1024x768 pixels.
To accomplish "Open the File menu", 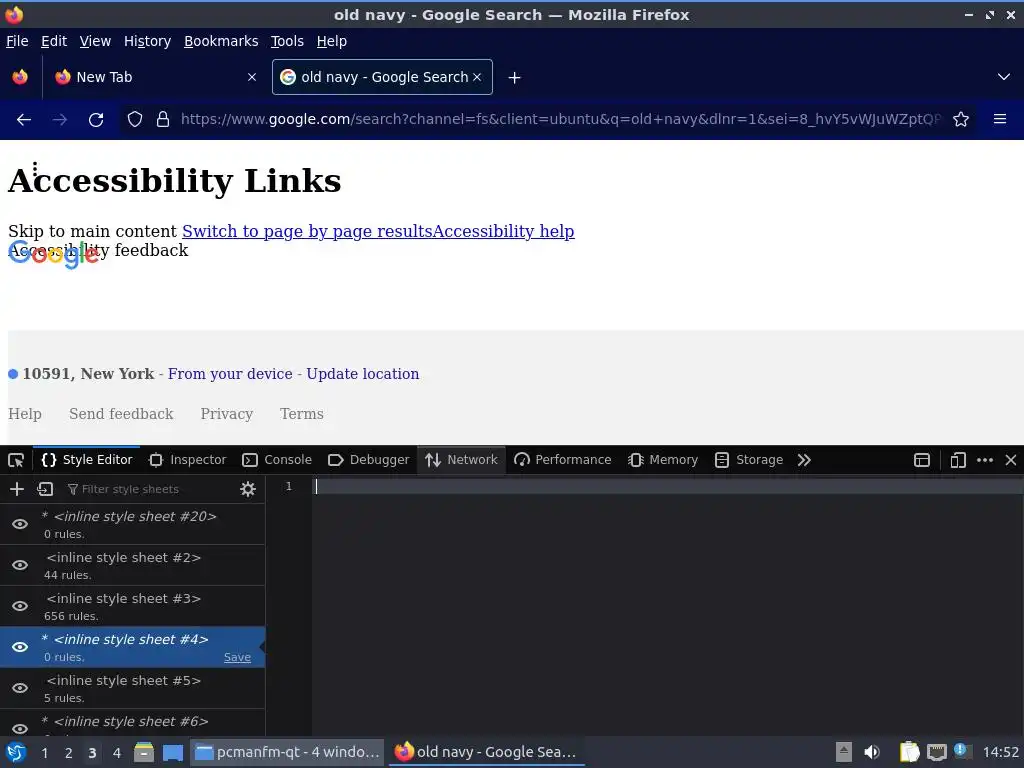I will point(17,41).
